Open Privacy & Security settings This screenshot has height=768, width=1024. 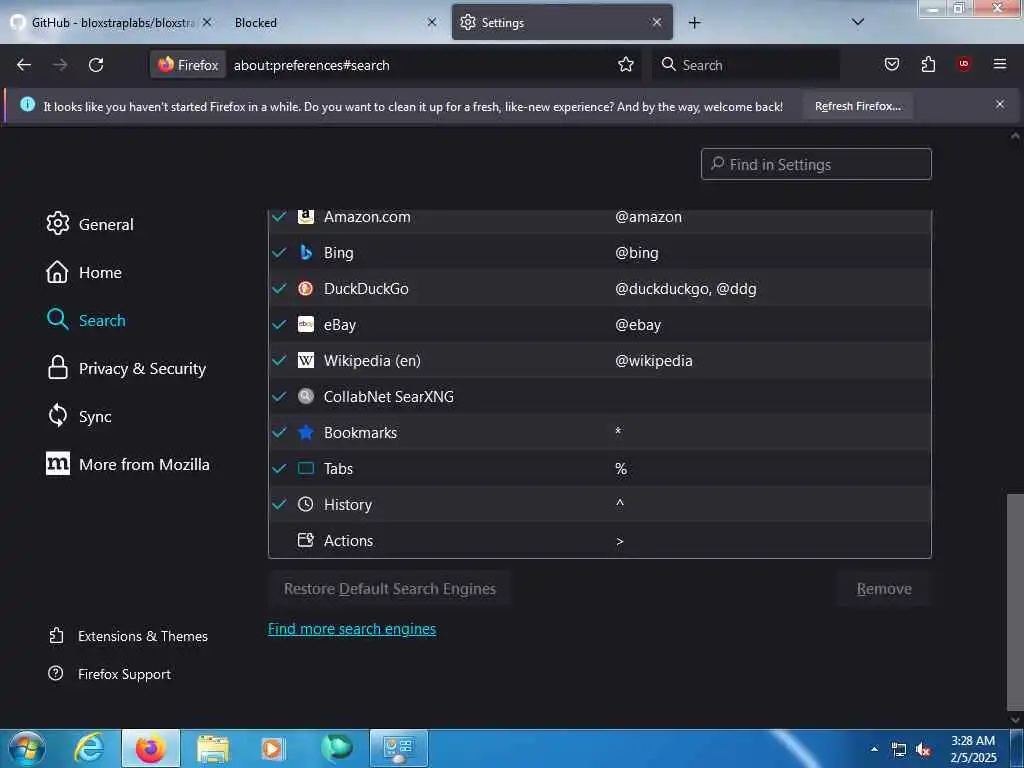point(127,368)
